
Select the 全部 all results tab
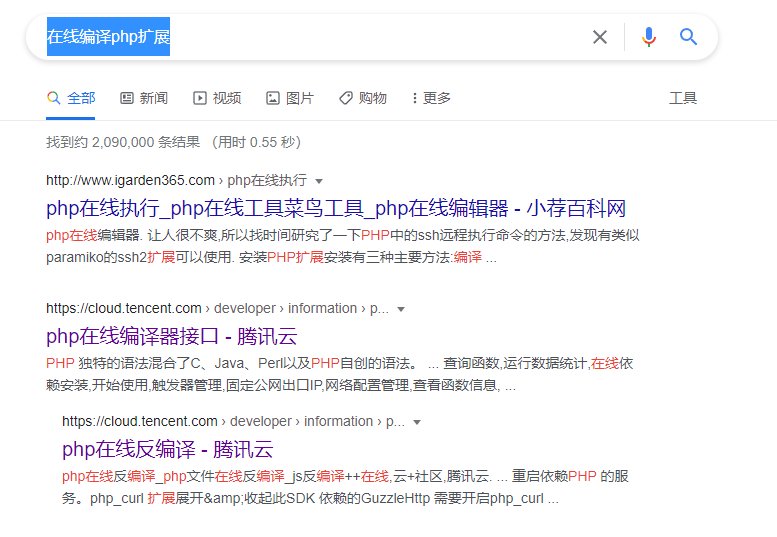(71, 98)
